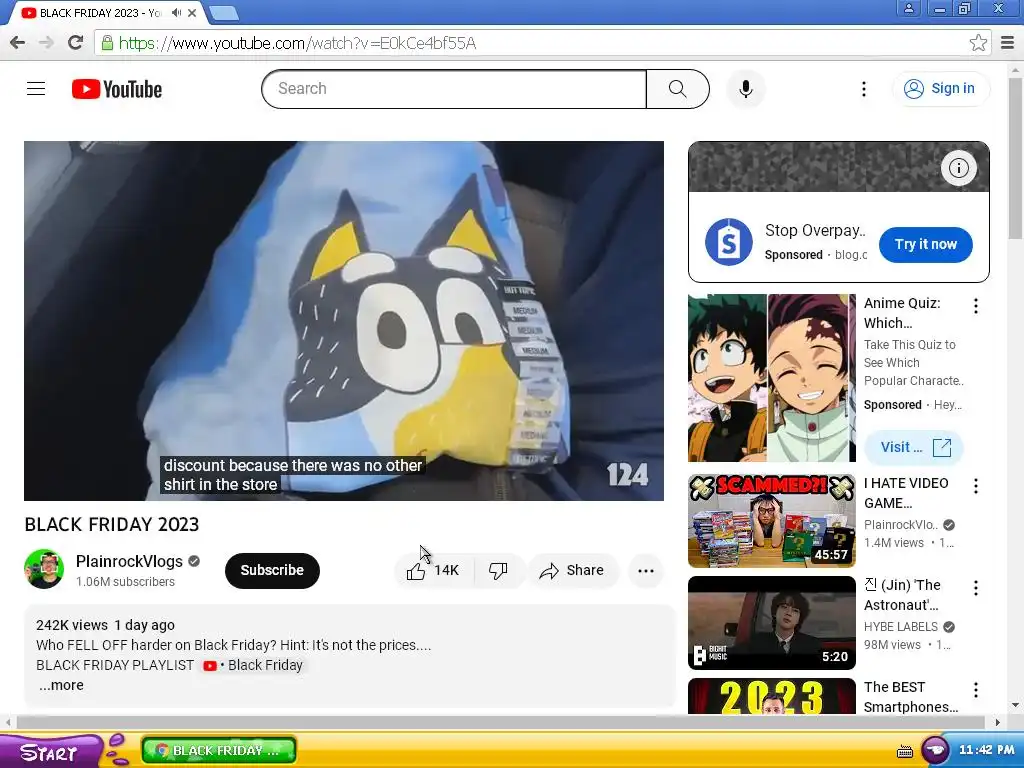Open The BEST Smartphones video title
The height and width of the screenshot is (768, 1024).
911,697
